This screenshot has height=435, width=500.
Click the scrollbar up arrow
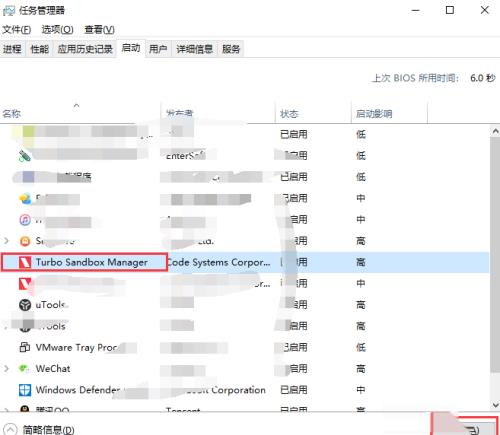[495, 131]
